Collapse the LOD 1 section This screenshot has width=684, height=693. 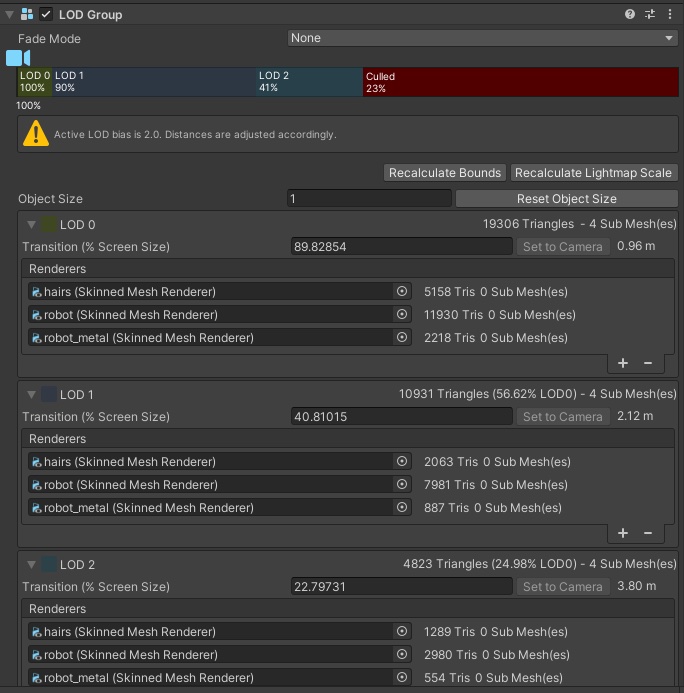coord(31,395)
